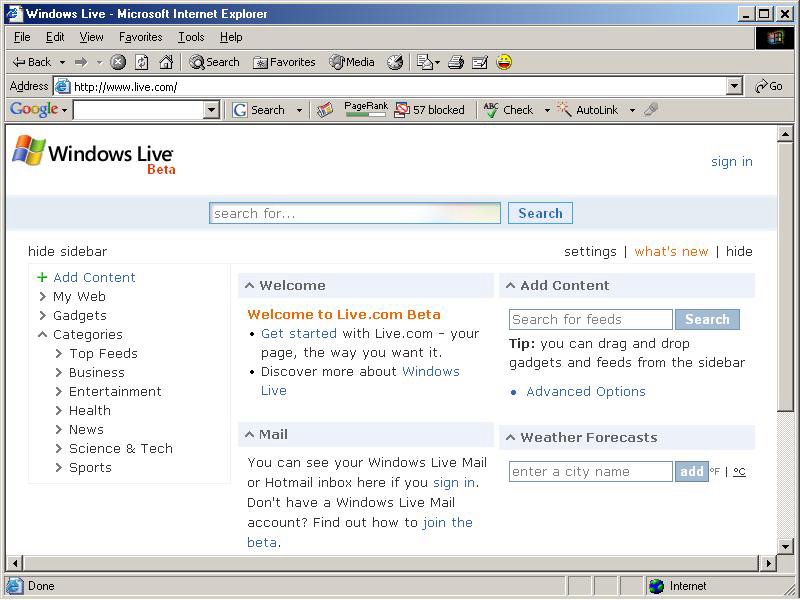Switch weather units to °C

[x=739, y=471]
